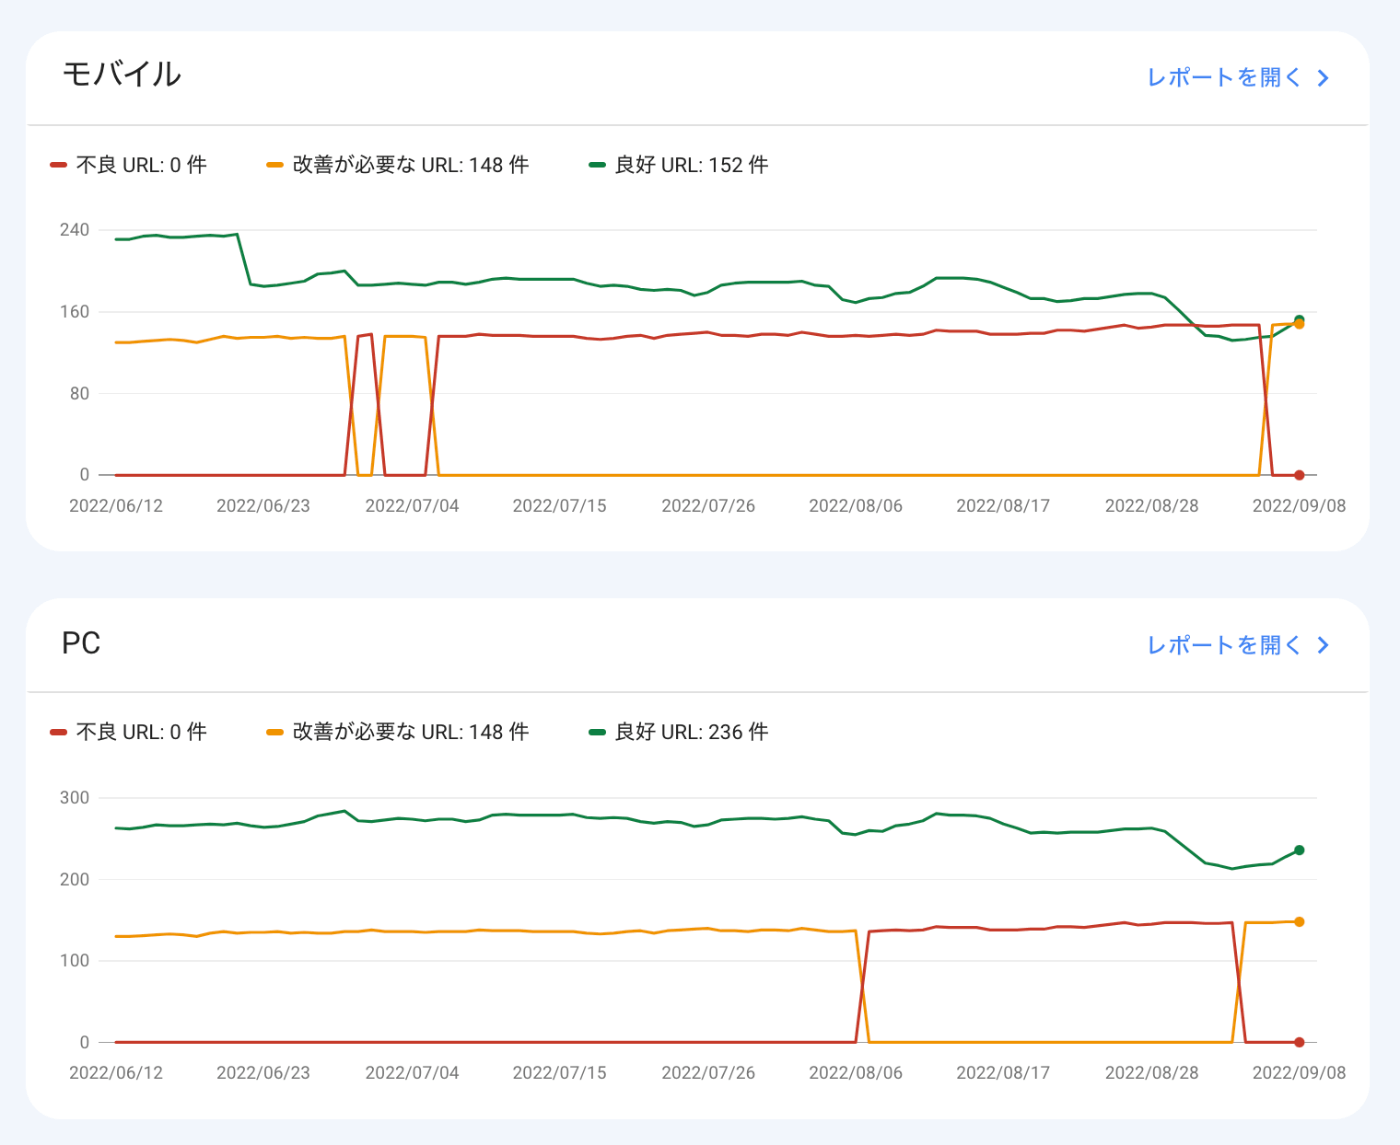Click the モバイル card heading
The image size is (1400, 1145).
(122, 74)
